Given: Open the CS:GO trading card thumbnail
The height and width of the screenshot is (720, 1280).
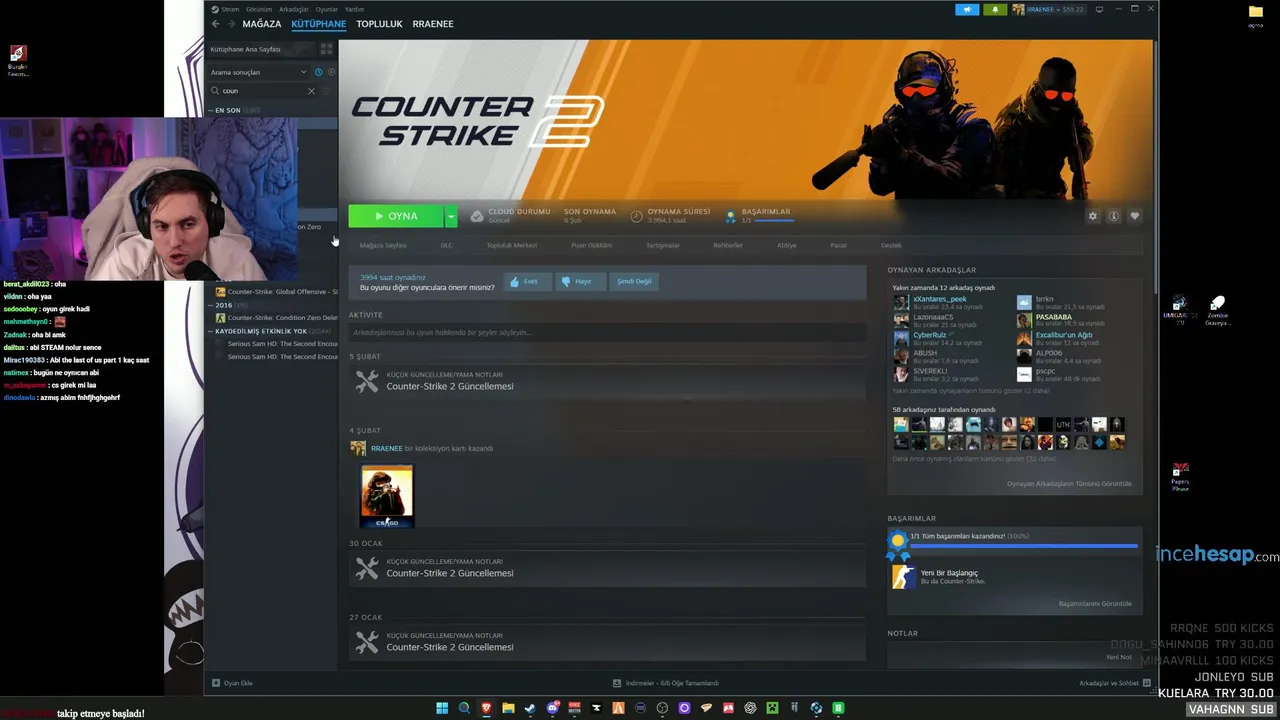Looking at the screenshot, I should (x=387, y=496).
